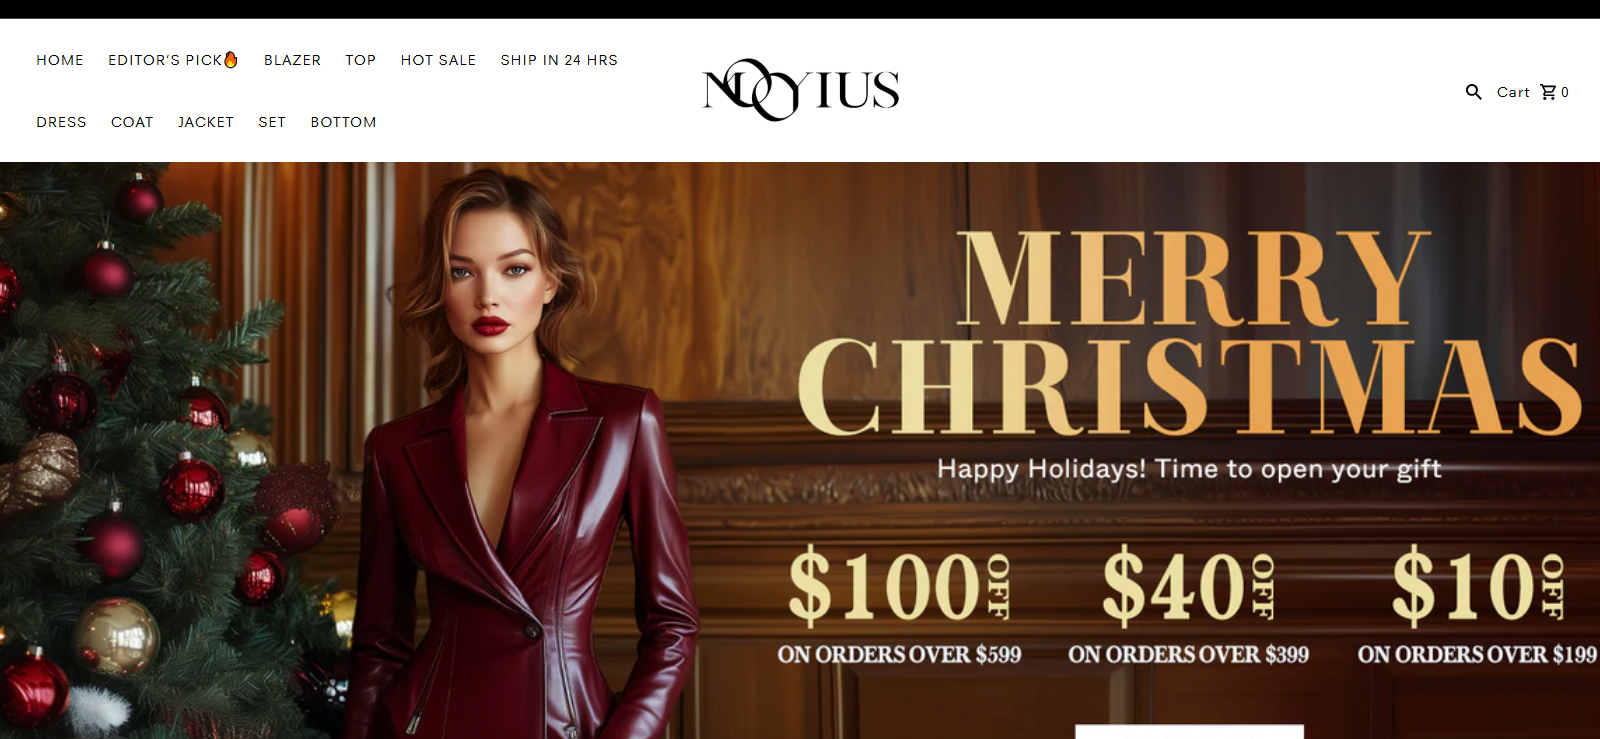Click the shopping cart icon
Viewport: 1600px width, 739px height.
(x=1548, y=92)
